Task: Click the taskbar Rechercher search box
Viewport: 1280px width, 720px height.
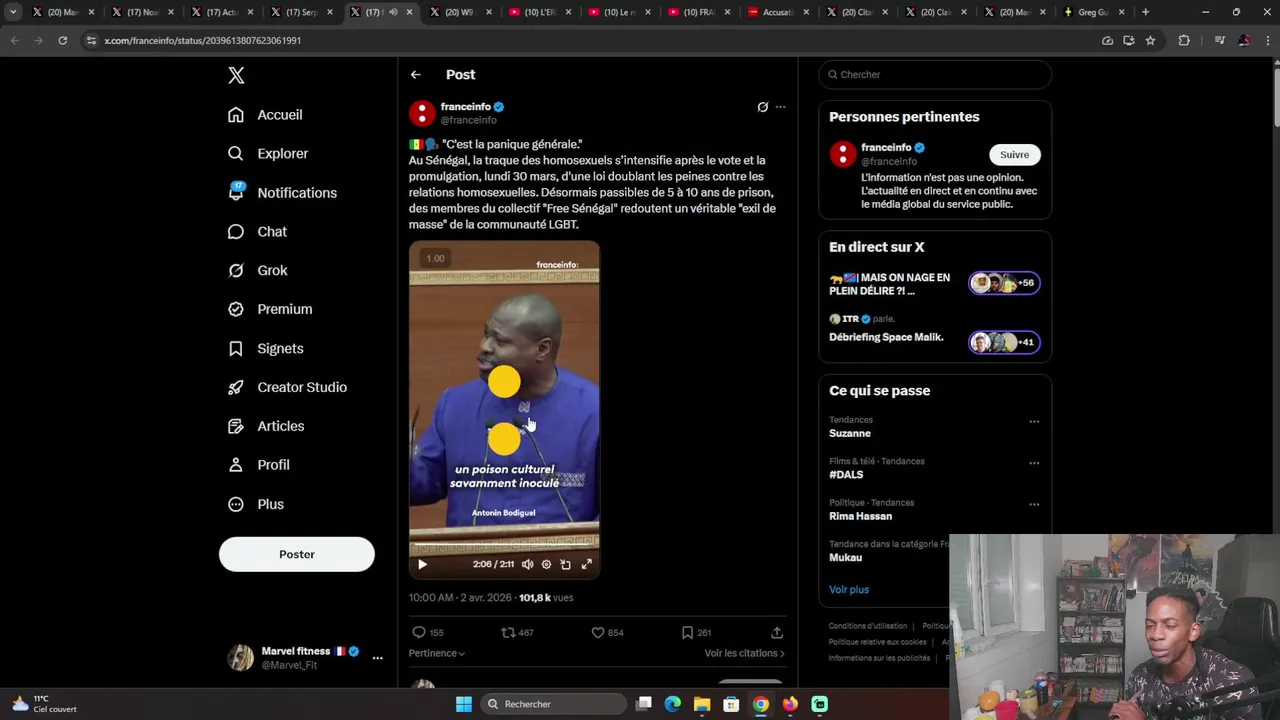Action: coord(552,704)
